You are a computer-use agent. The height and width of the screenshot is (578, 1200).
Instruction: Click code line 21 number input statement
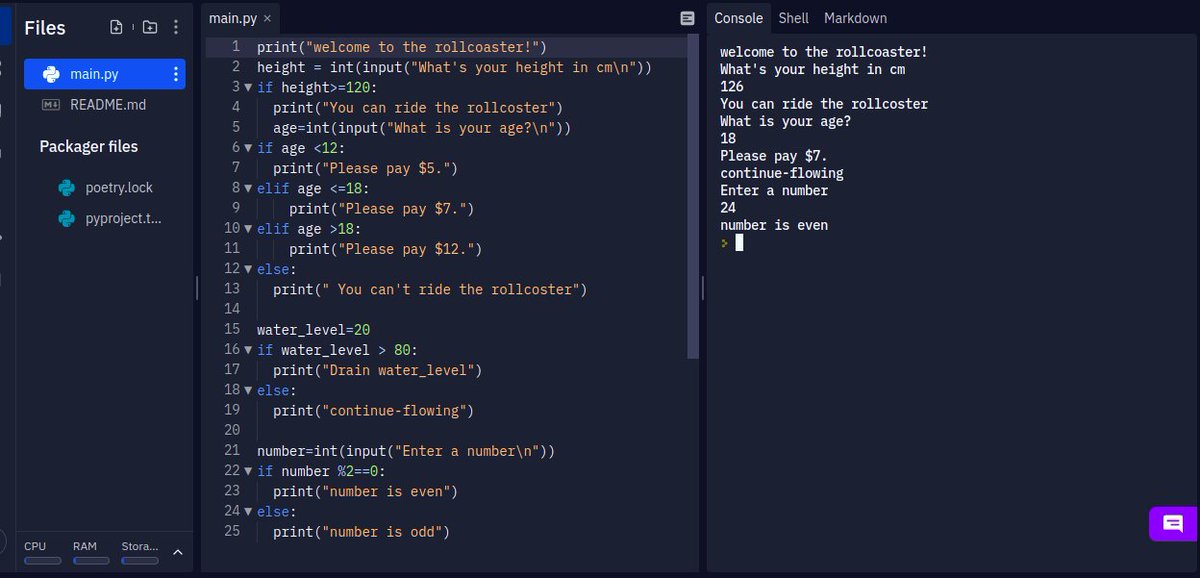pyautogui.click(x=406, y=451)
